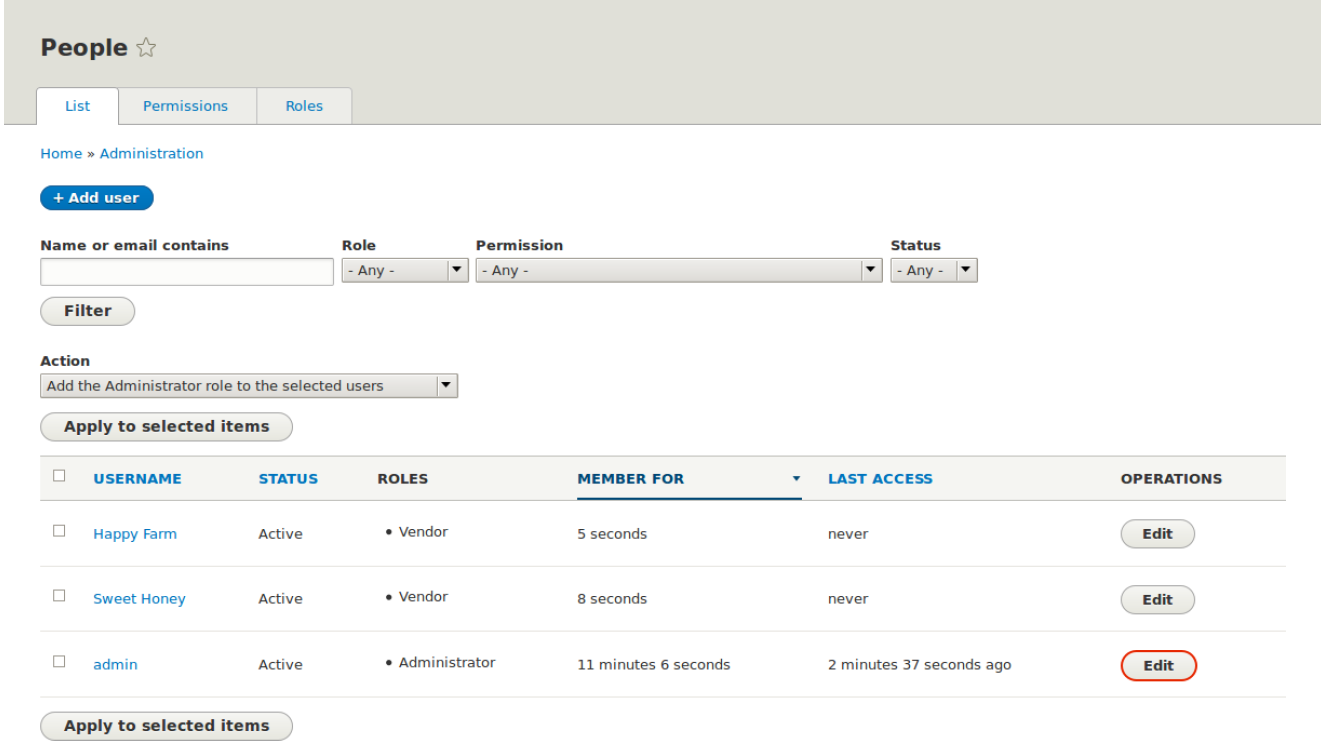Switch to the Permissions tab
The width and height of the screenshot is (1321, 742).
186,105
